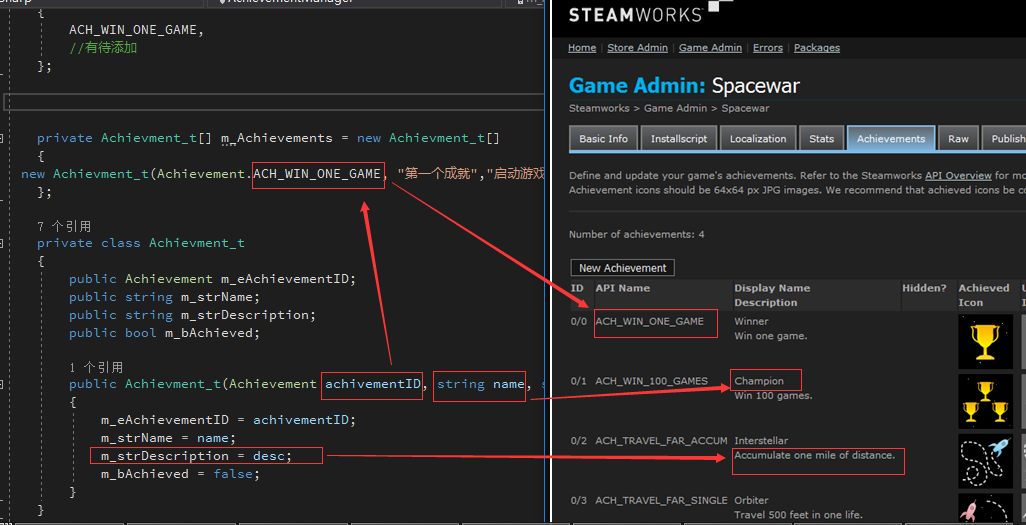The width and height of the screenshot is (1026, 525).
Task: Click 'private class Achievment_t' declaration
Action: (x=141, y=243)
